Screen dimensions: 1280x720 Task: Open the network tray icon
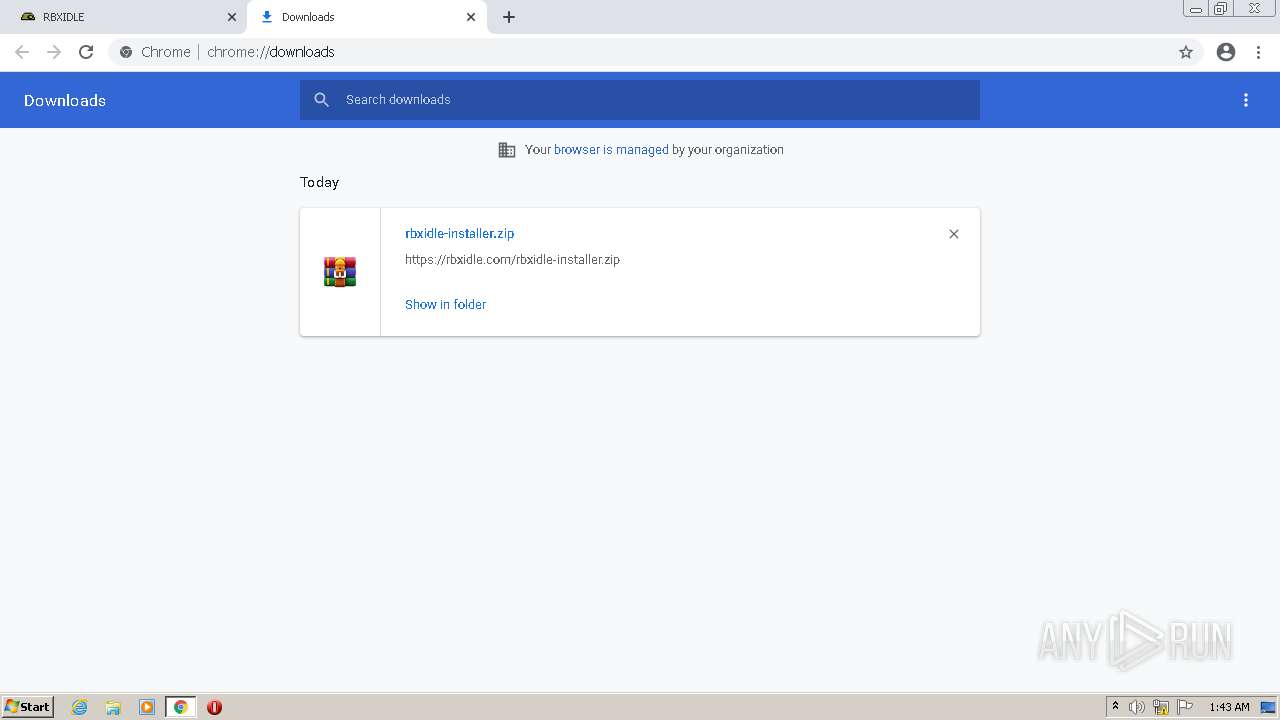tap(1161, 707)
